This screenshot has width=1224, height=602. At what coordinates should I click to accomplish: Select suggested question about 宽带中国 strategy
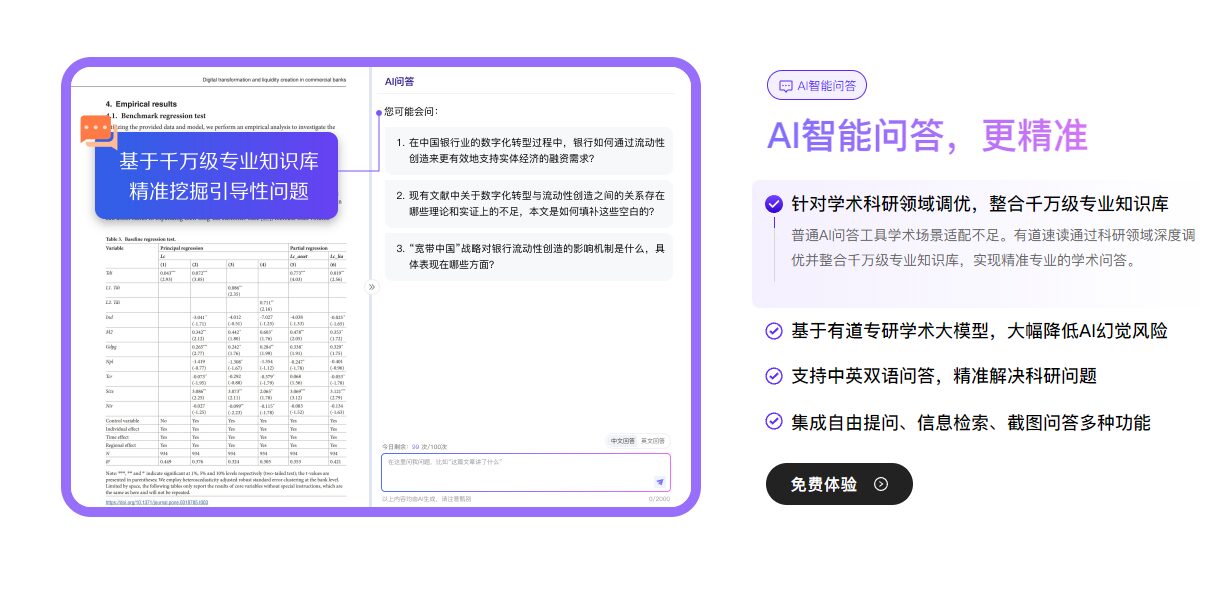tap(529, 256)
